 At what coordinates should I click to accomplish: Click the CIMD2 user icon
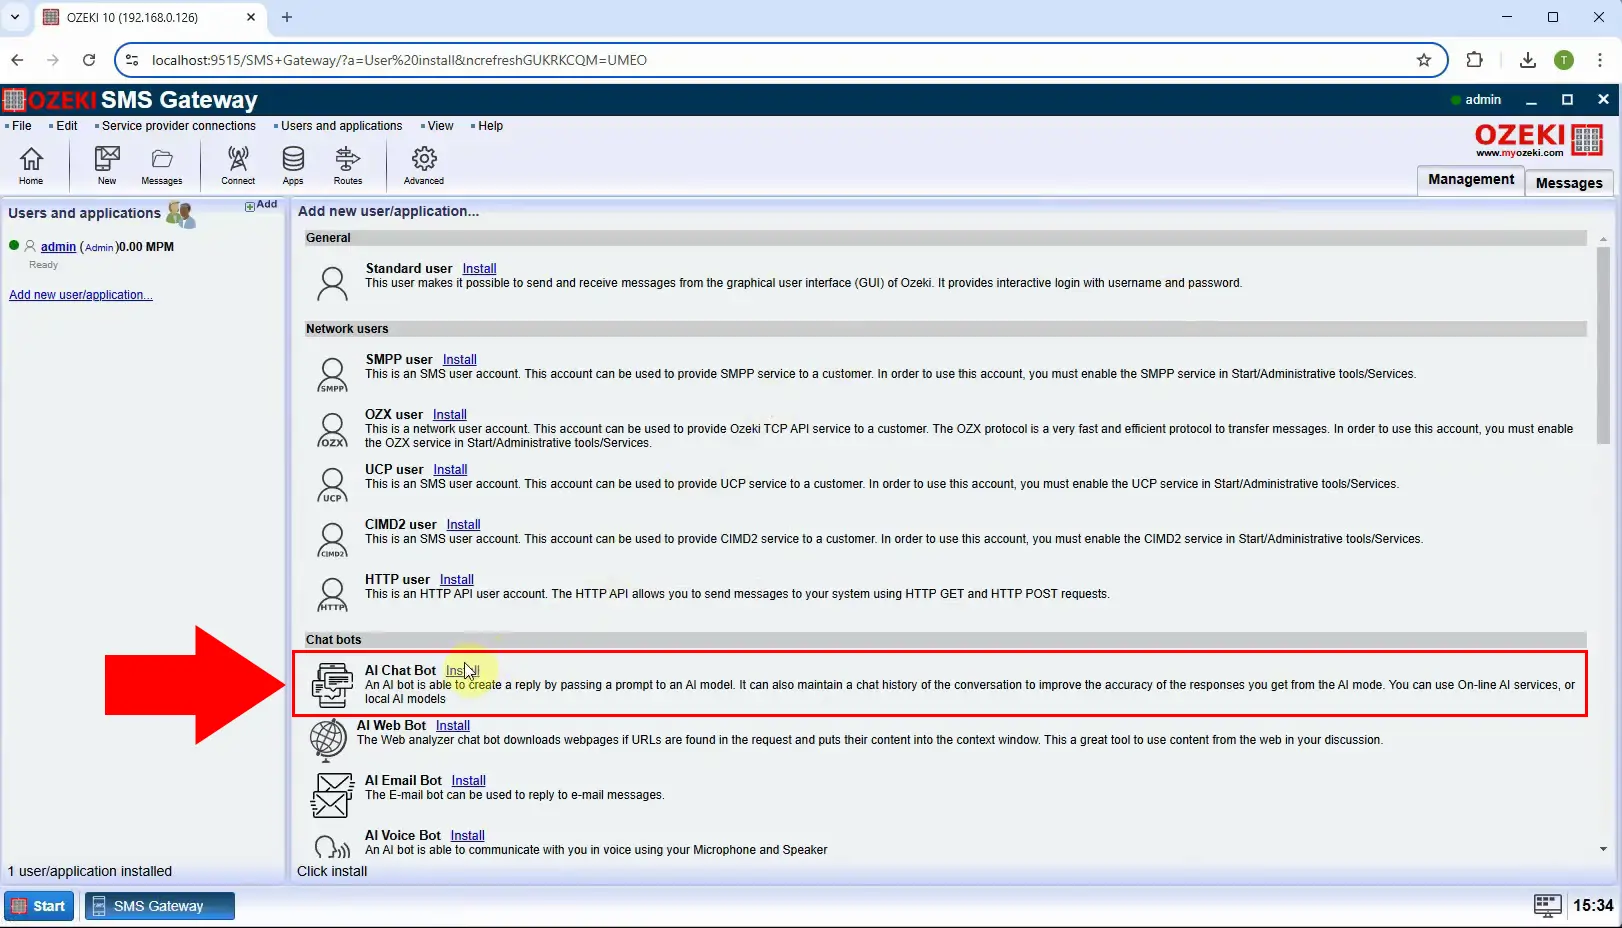tap(332, 540)
